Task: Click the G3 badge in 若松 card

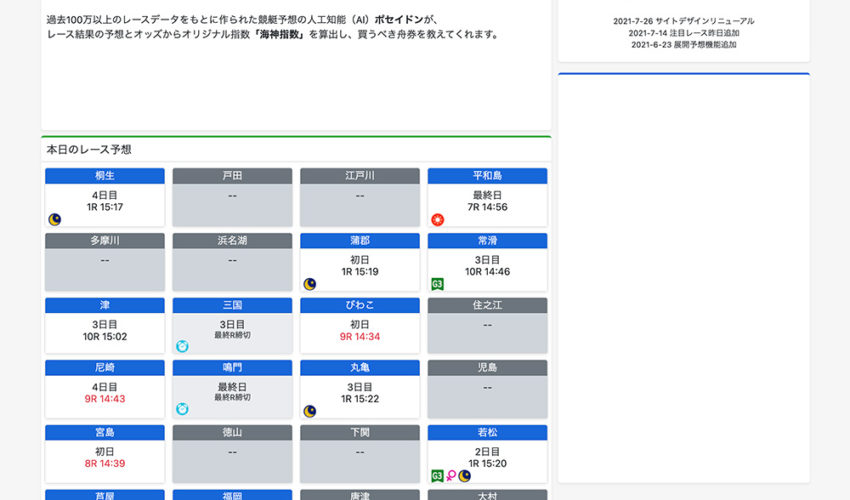Action: tap(437, 475)
